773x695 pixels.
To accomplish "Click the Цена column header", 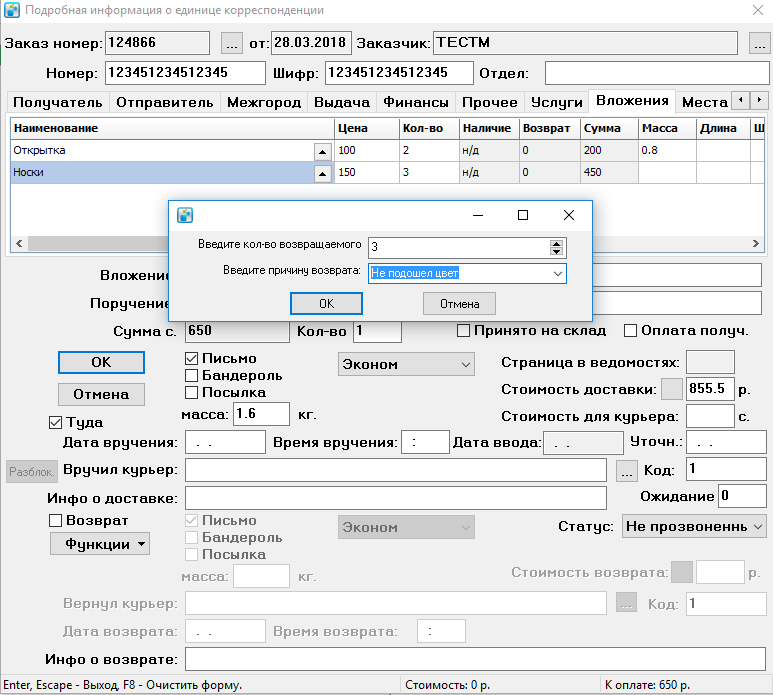I will 367,129.
